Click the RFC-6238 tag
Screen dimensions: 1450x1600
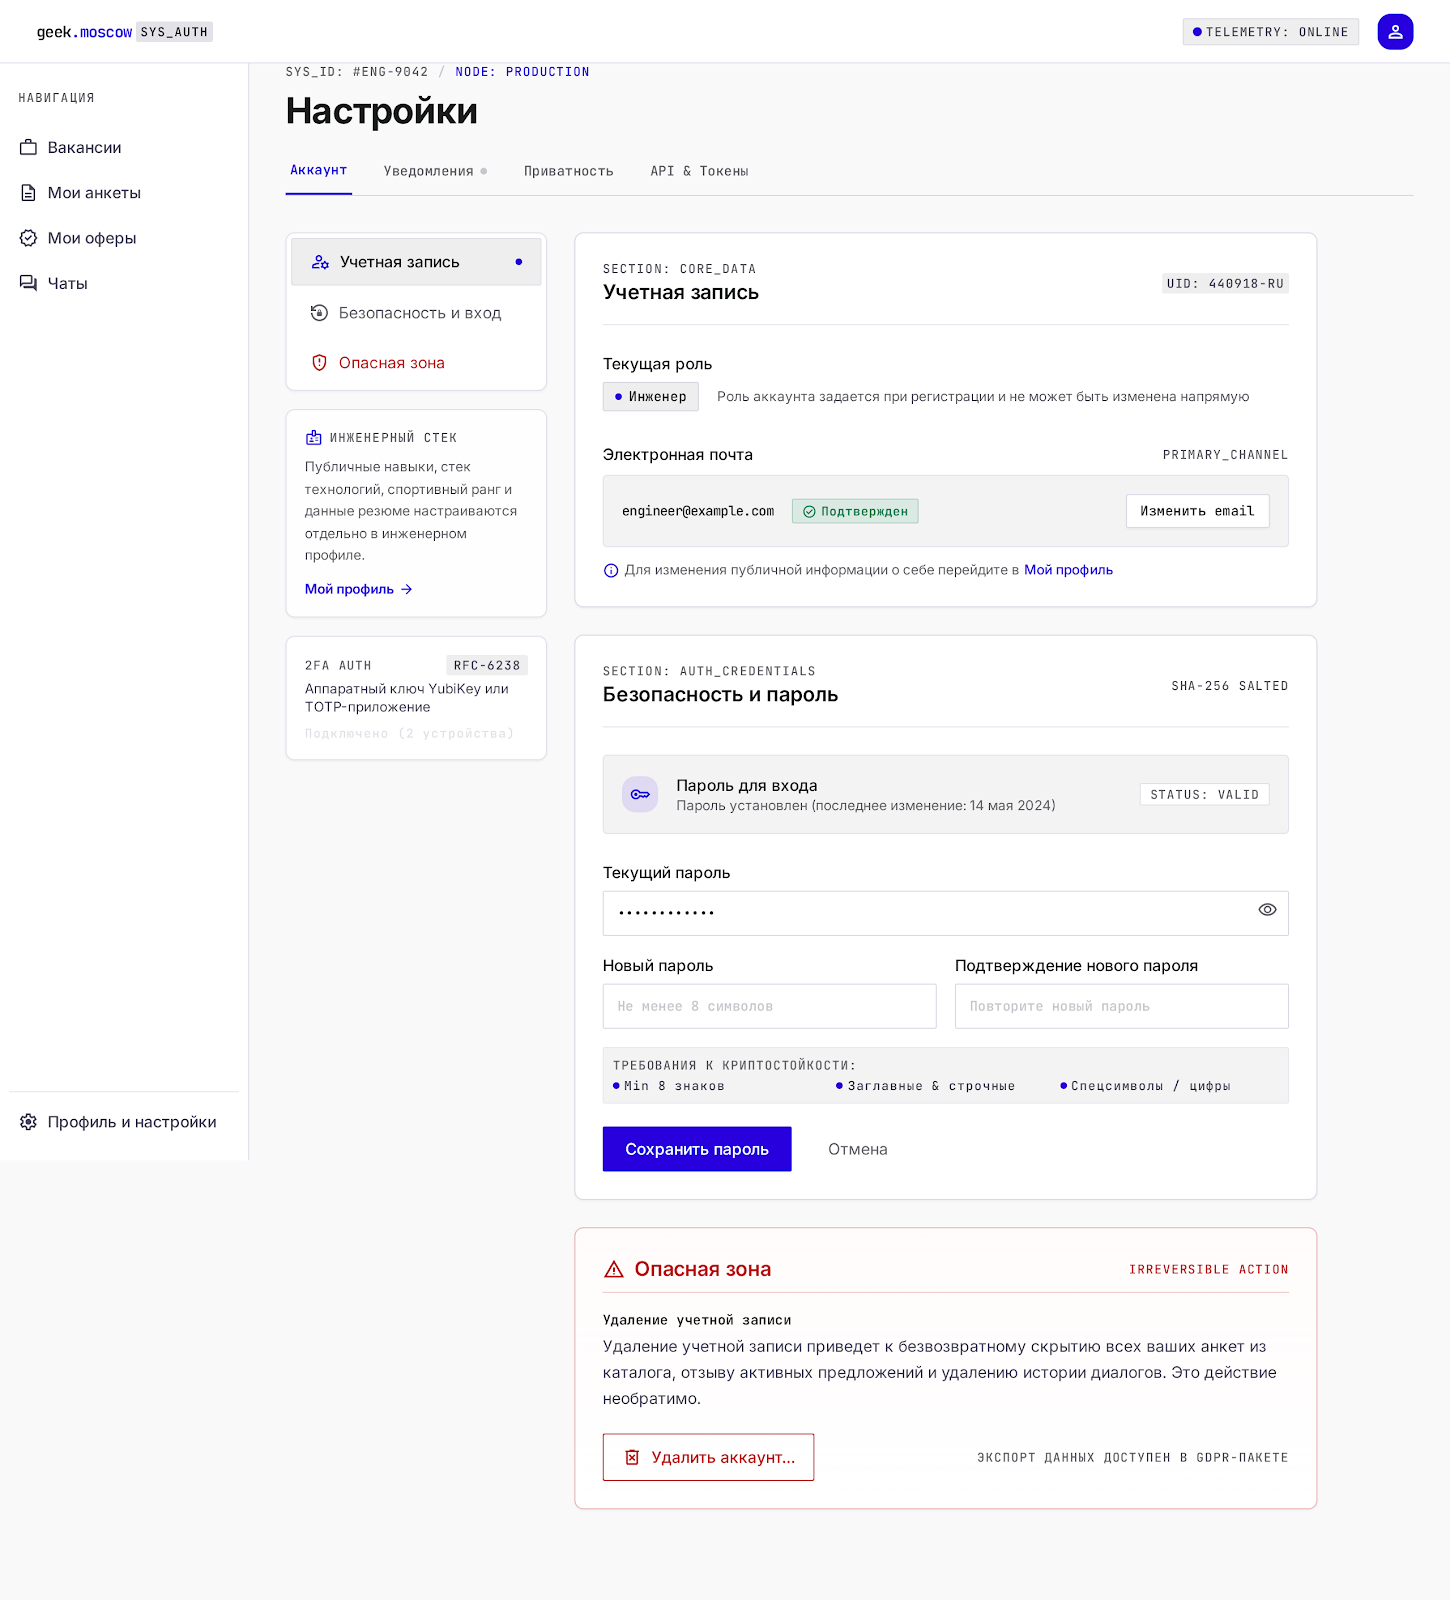pos(487,666)
